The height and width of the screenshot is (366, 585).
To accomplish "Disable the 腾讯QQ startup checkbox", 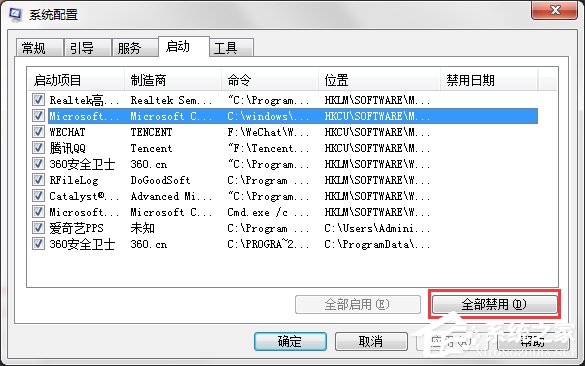I will click(x=38, y=148).
